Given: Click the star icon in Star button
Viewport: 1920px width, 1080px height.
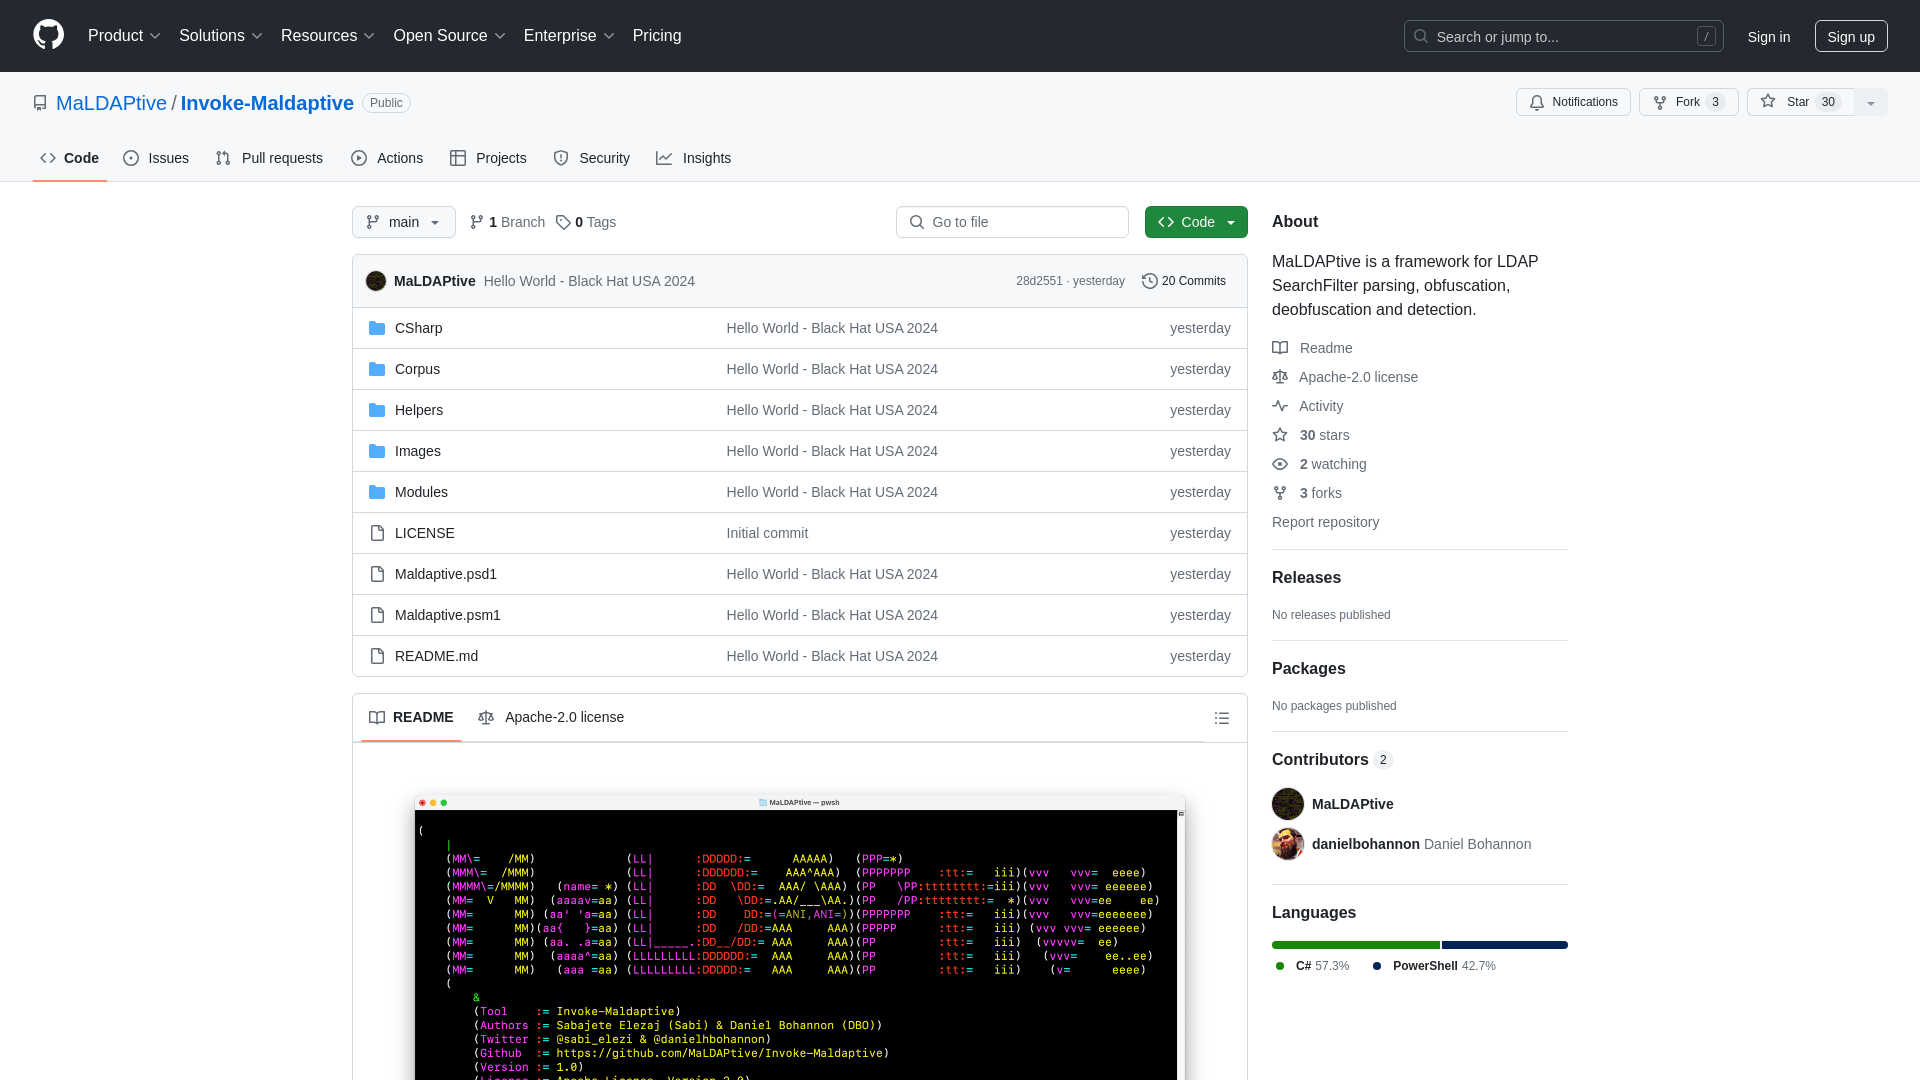Looking at the screenshot, I should click(x=1768, y=102).
